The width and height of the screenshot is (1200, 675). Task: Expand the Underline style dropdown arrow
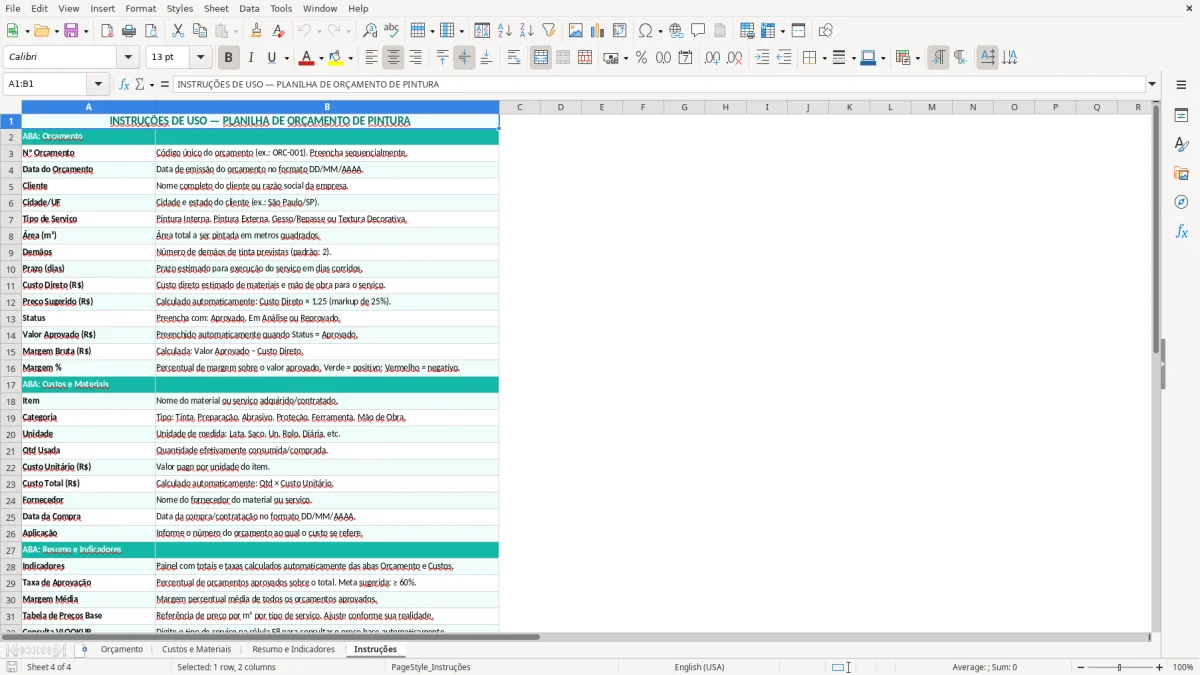point(286,58)
